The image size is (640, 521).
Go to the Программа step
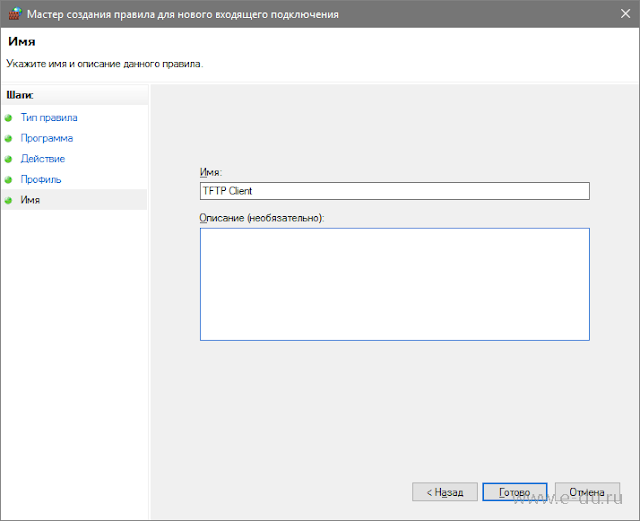click(47, 138)
